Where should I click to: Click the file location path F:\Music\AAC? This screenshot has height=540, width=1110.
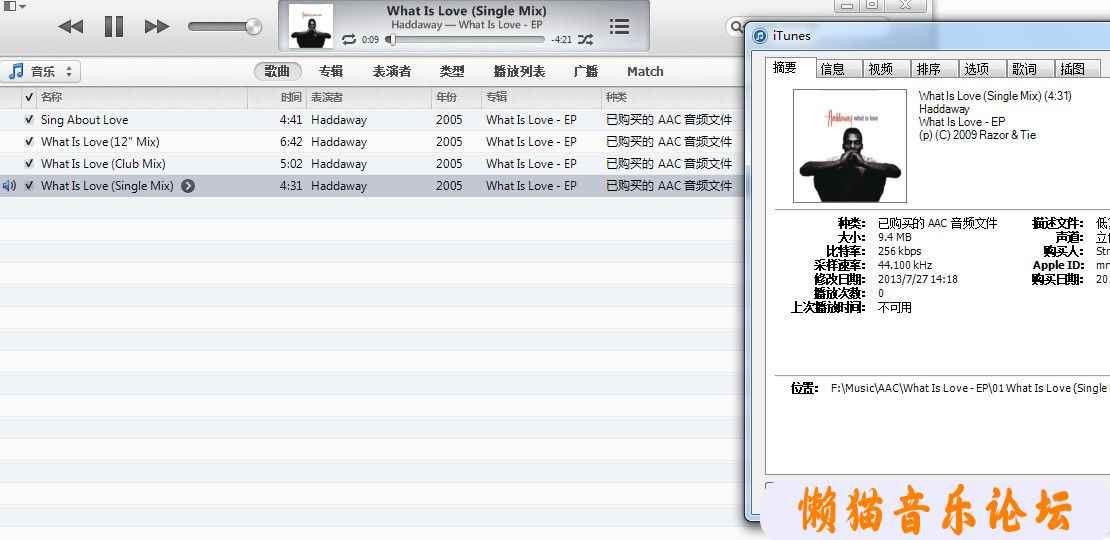968,388
